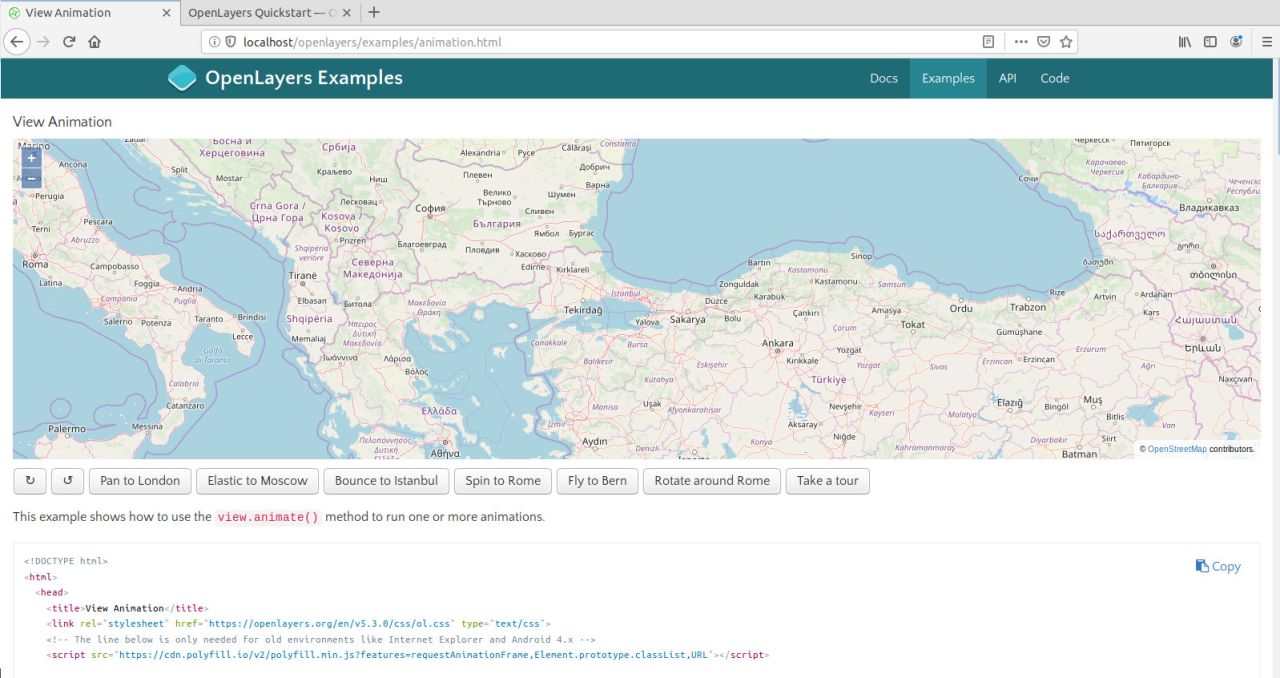
Task: Open the Docs navigation item
Action: coord(884,78)
